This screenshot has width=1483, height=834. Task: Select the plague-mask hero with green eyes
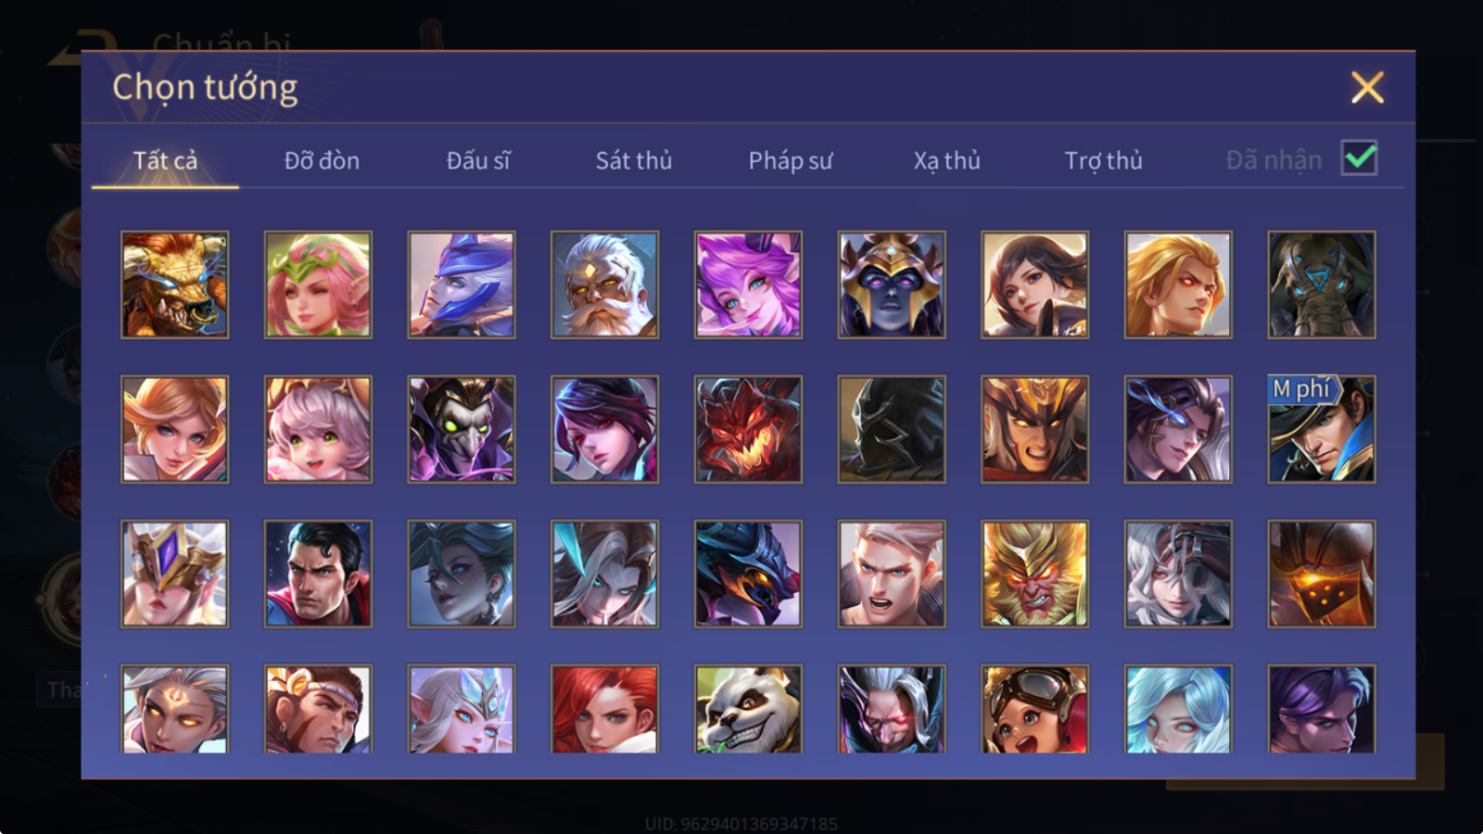click(461, 429)
